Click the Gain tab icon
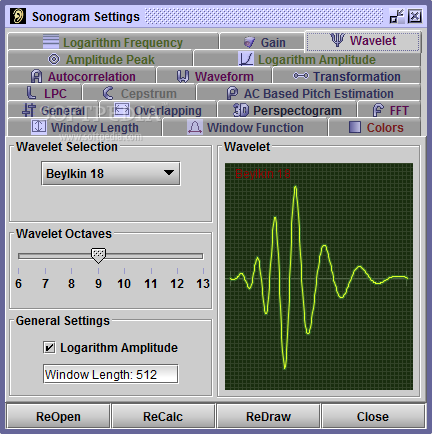Image resolution: width=432 pixels, height=434 pixels. (x=249, y=42)
